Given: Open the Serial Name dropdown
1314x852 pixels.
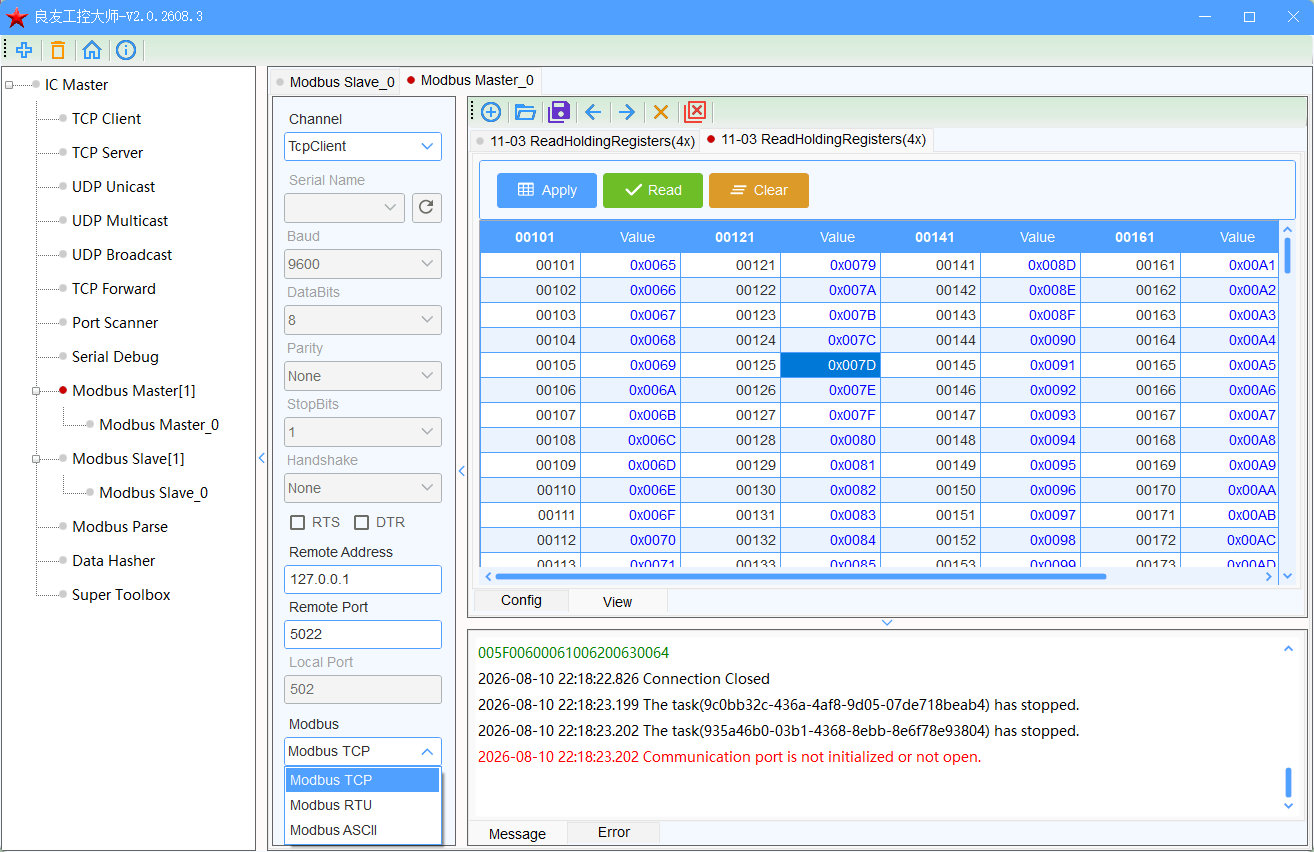Looking at the screenshot, I should (x=345, y=208).
